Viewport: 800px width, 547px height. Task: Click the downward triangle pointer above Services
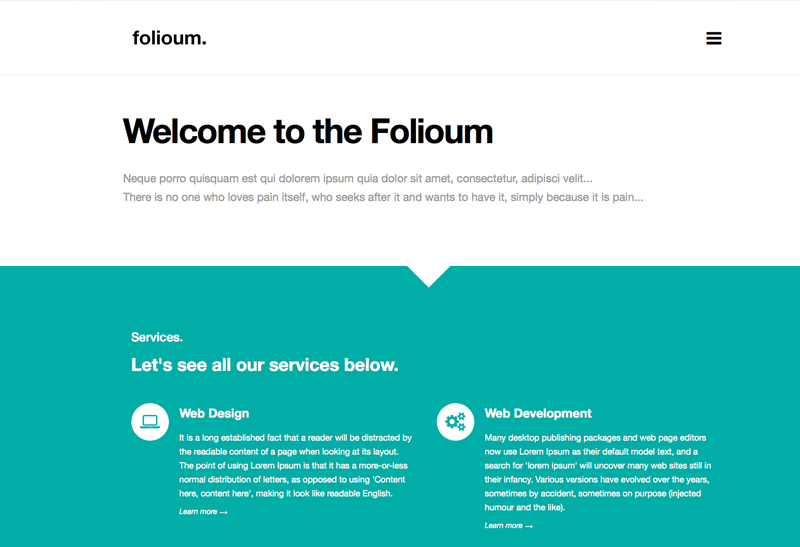429,276
